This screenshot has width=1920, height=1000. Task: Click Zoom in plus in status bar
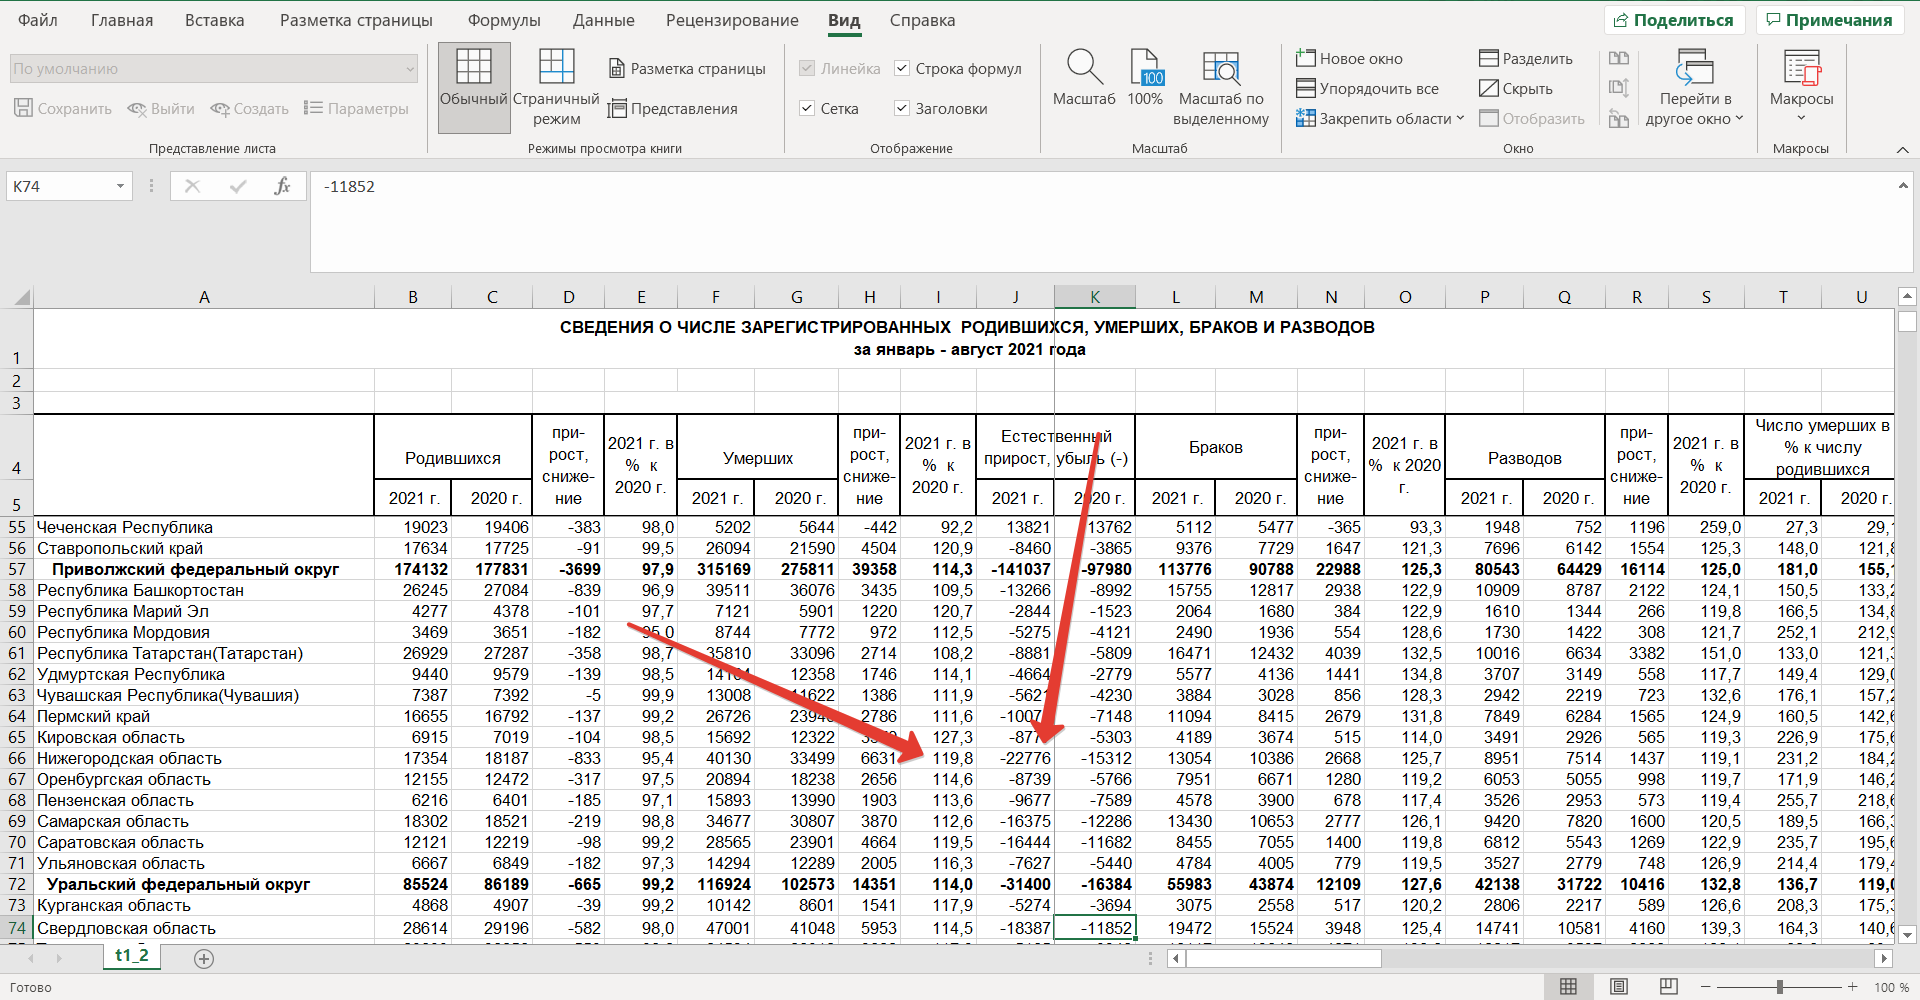tap(1853, 987)
